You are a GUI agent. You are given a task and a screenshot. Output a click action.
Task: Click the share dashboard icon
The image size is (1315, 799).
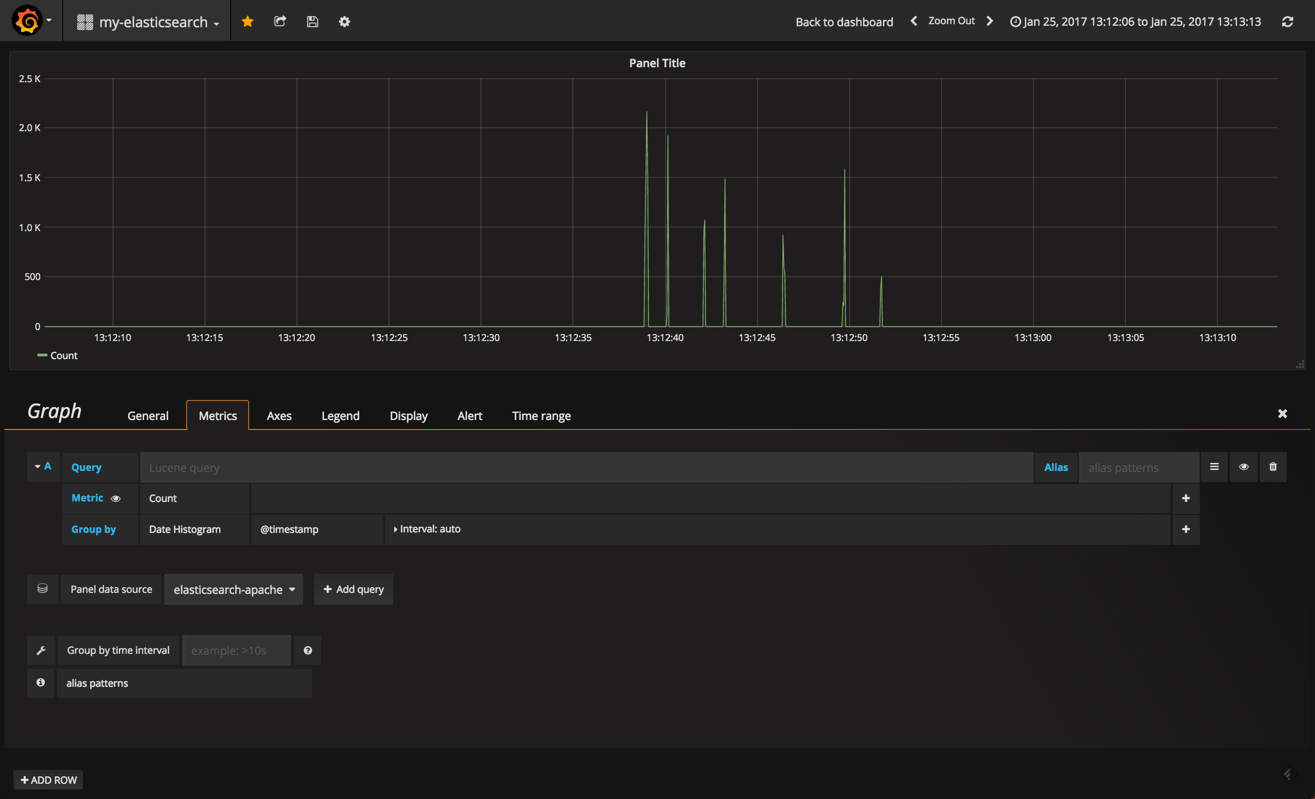(280, 21)
